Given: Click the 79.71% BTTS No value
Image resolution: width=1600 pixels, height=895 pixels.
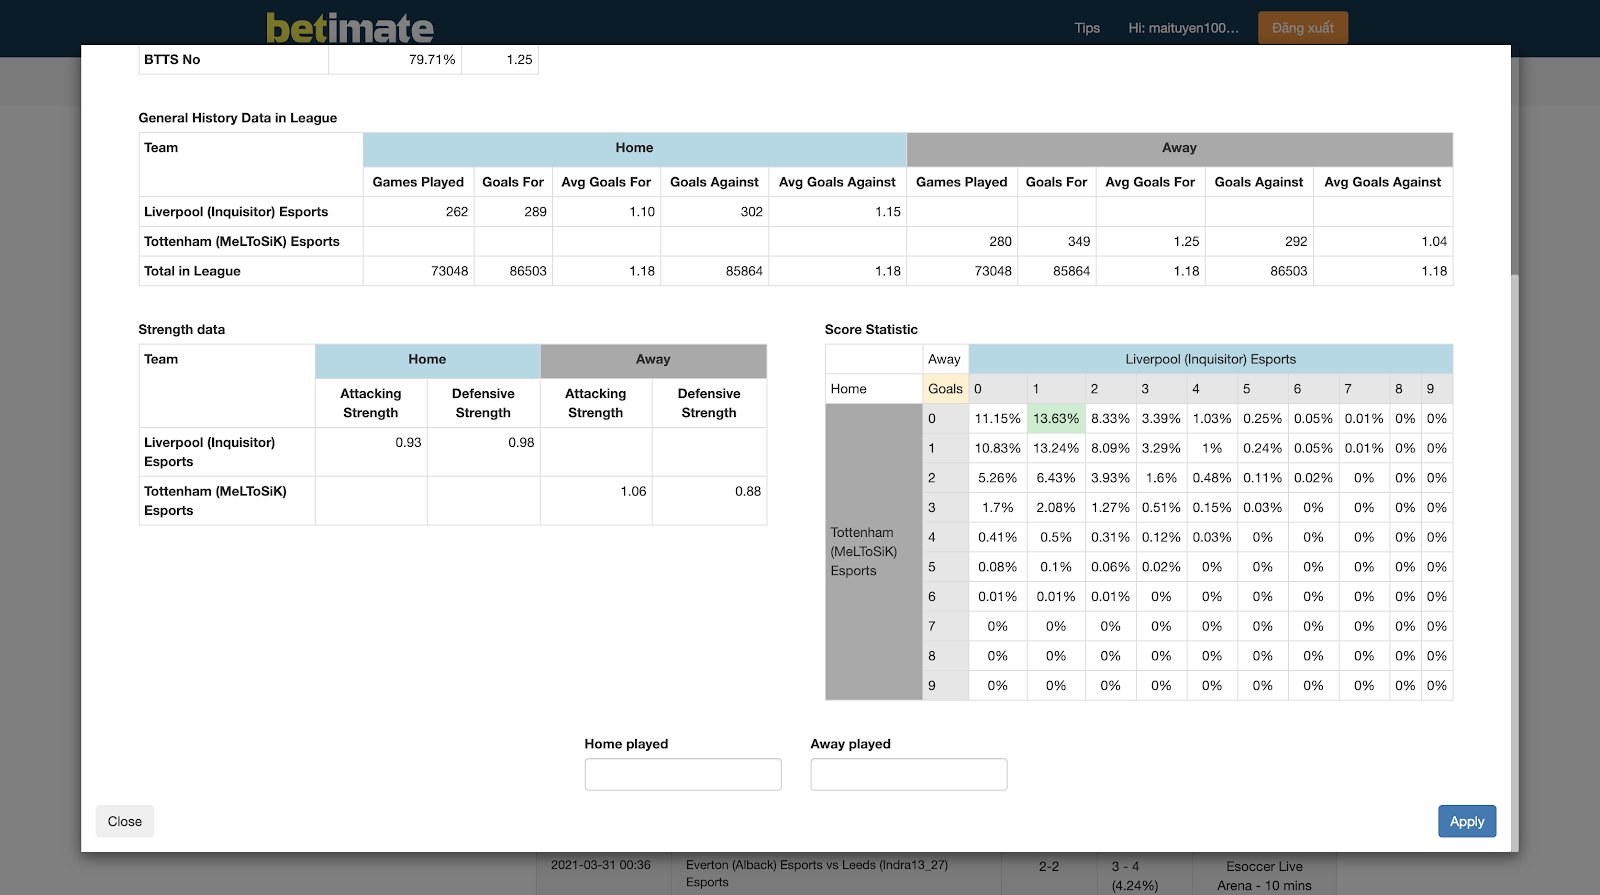Looking at the screenshot, I should 432,59.
